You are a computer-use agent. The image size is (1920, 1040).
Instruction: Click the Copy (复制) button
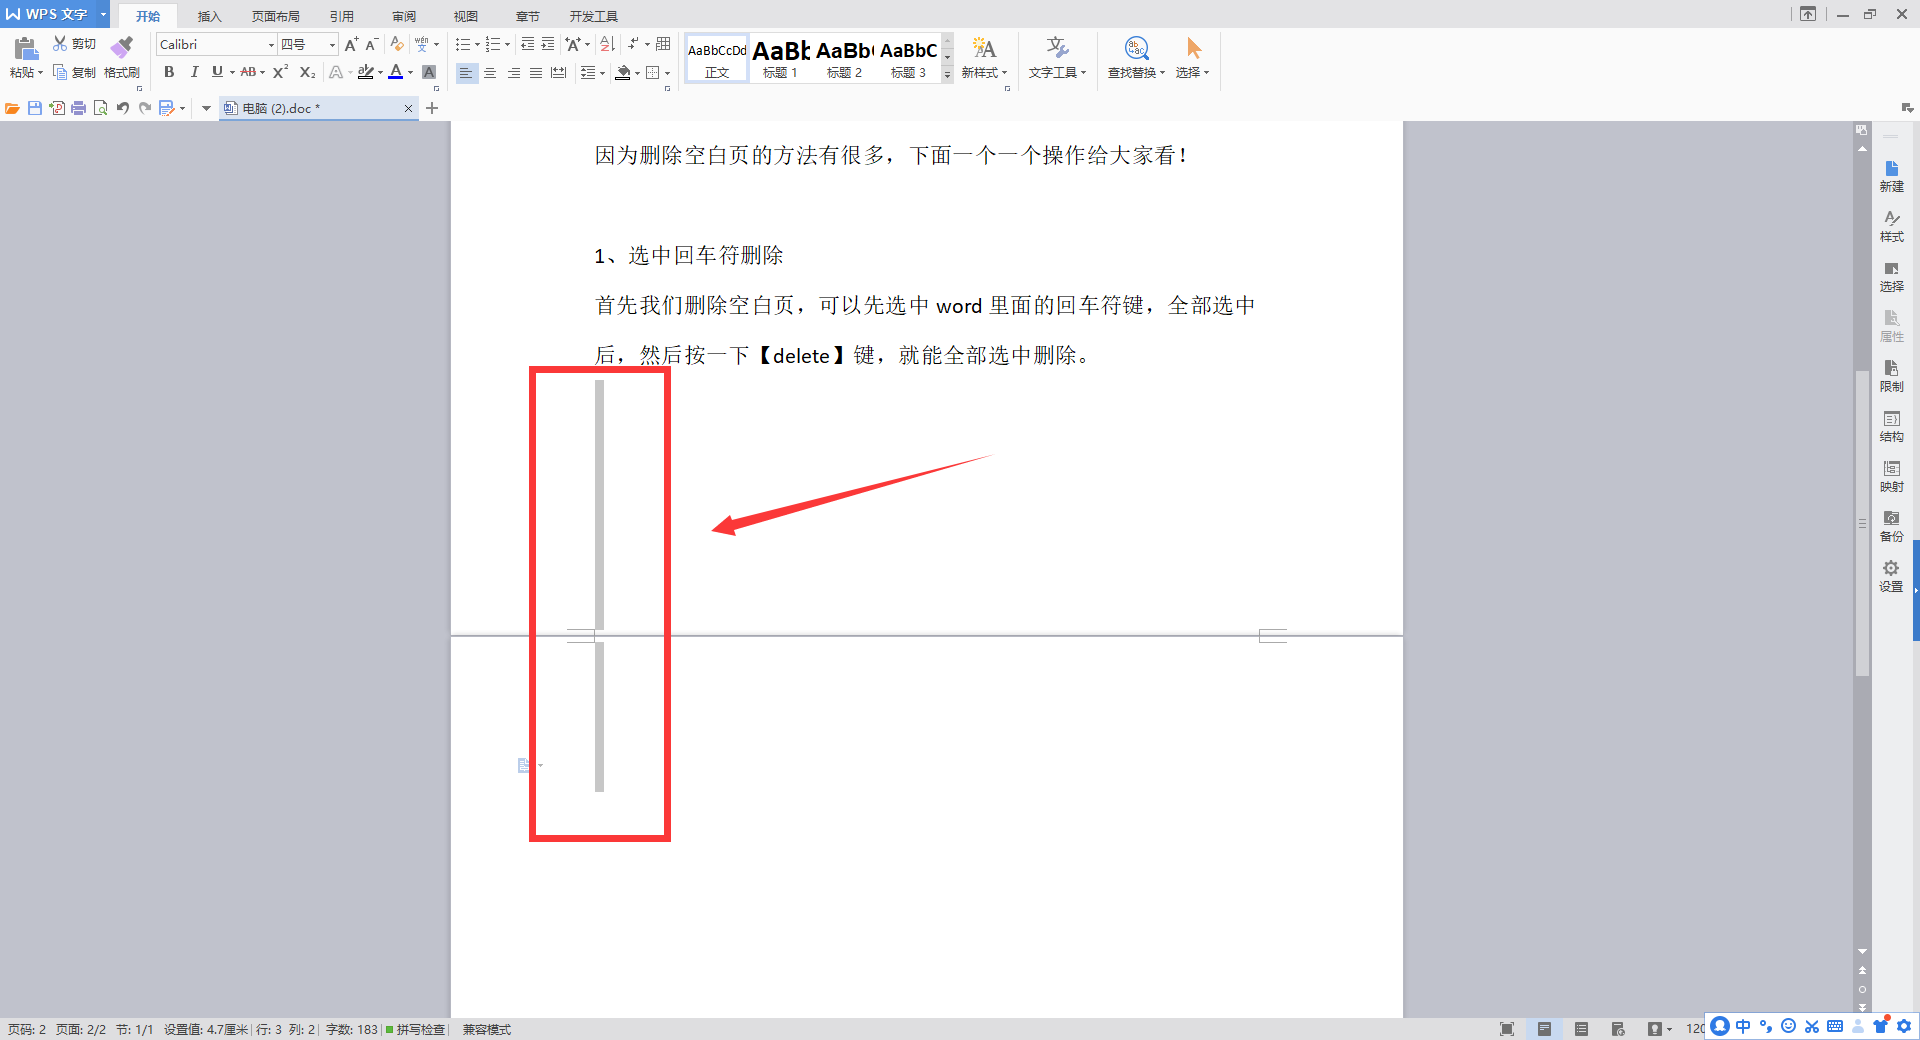click(75, 73)
